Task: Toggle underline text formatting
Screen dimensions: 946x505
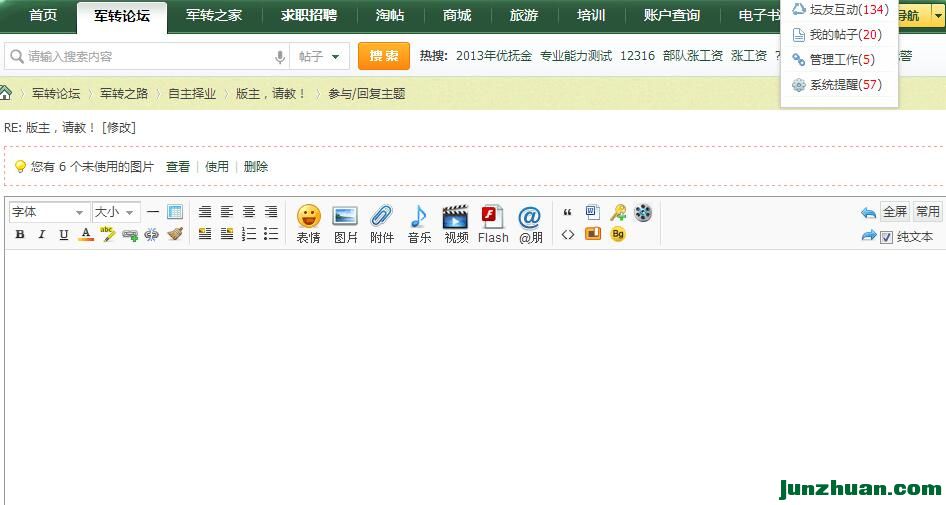Action: click(64, 235)
